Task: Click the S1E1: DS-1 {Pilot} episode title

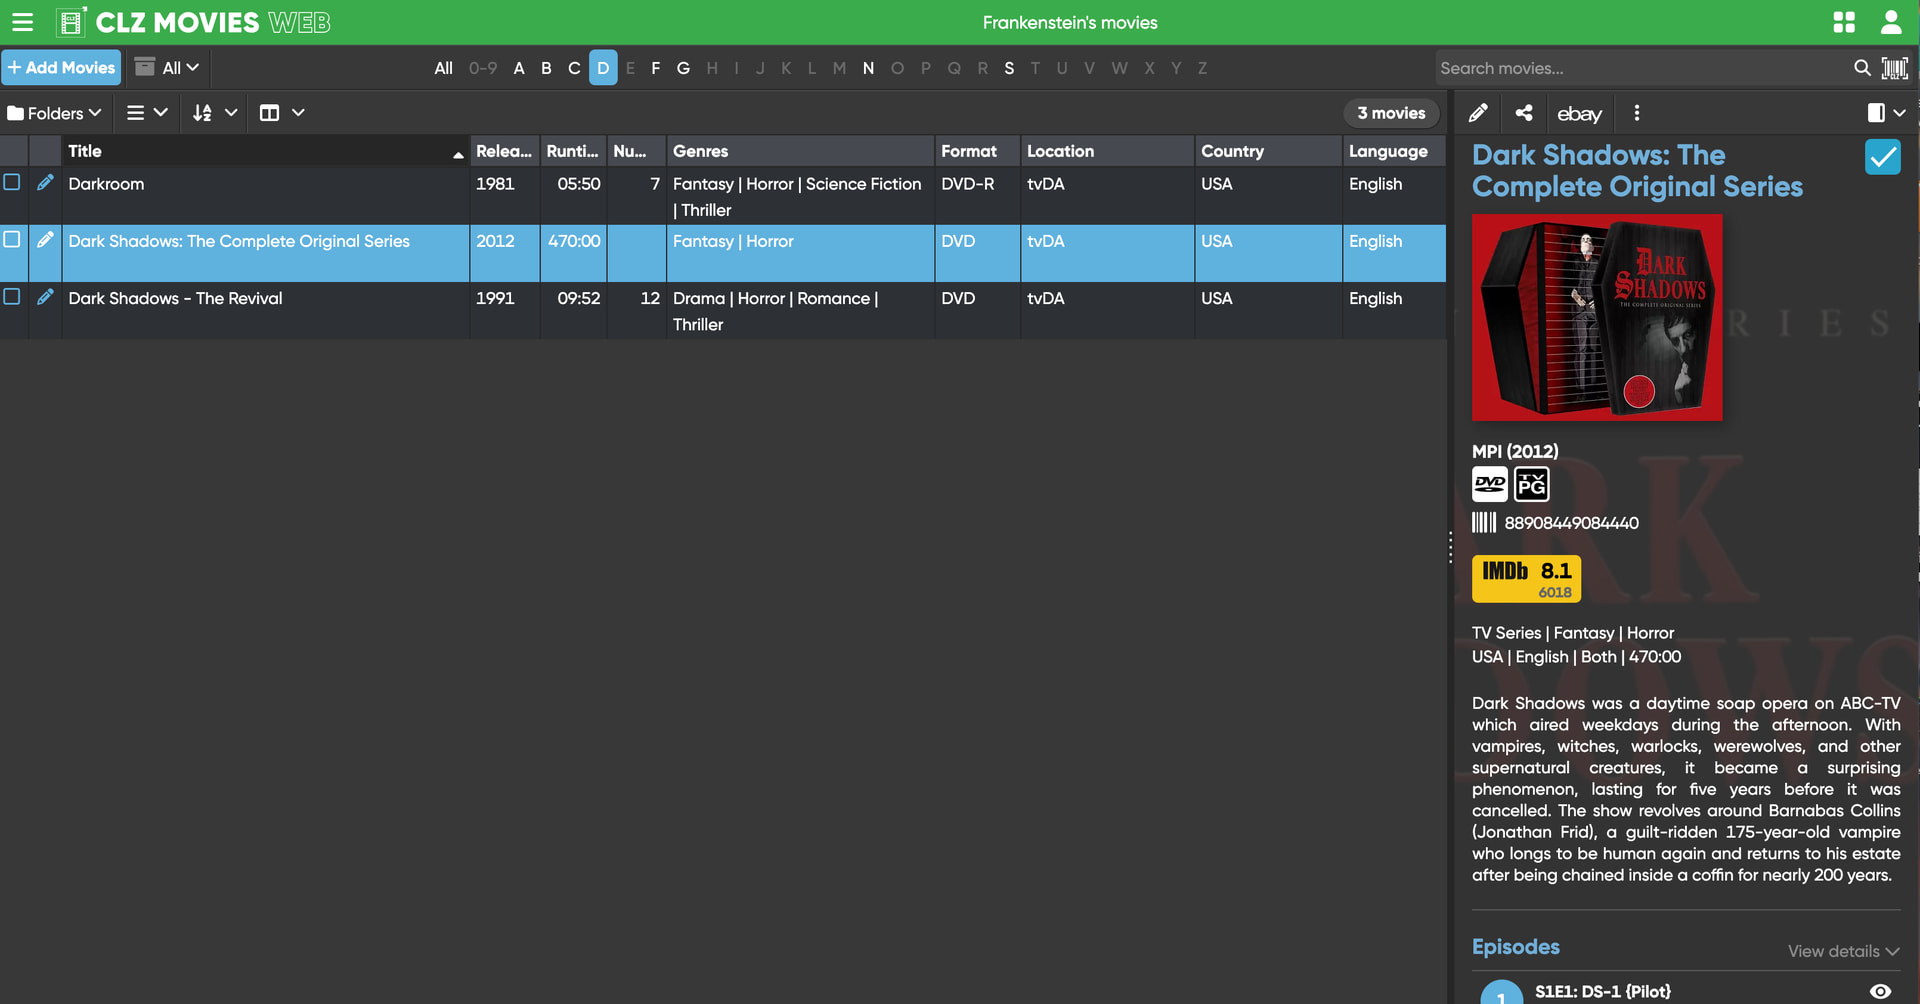Action: point(1603,991)
